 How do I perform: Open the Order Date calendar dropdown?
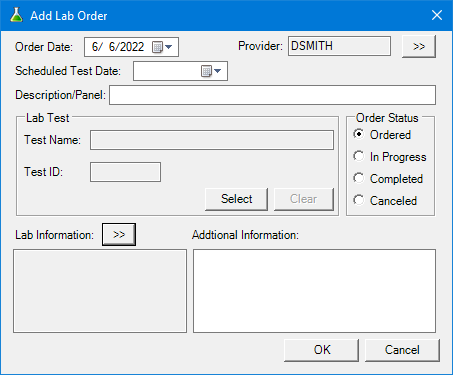point(169,47)
